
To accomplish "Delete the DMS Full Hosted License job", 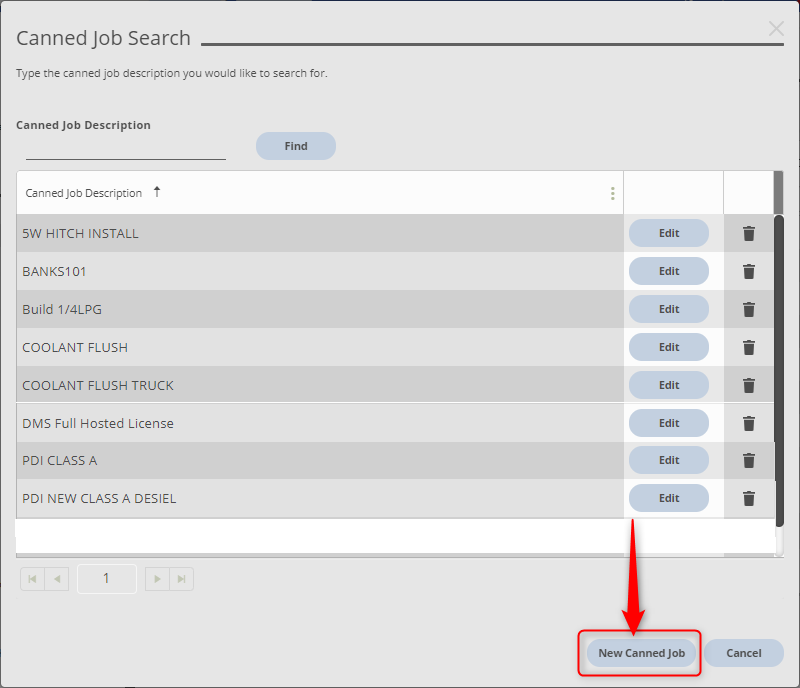I will tap(749, 423).
